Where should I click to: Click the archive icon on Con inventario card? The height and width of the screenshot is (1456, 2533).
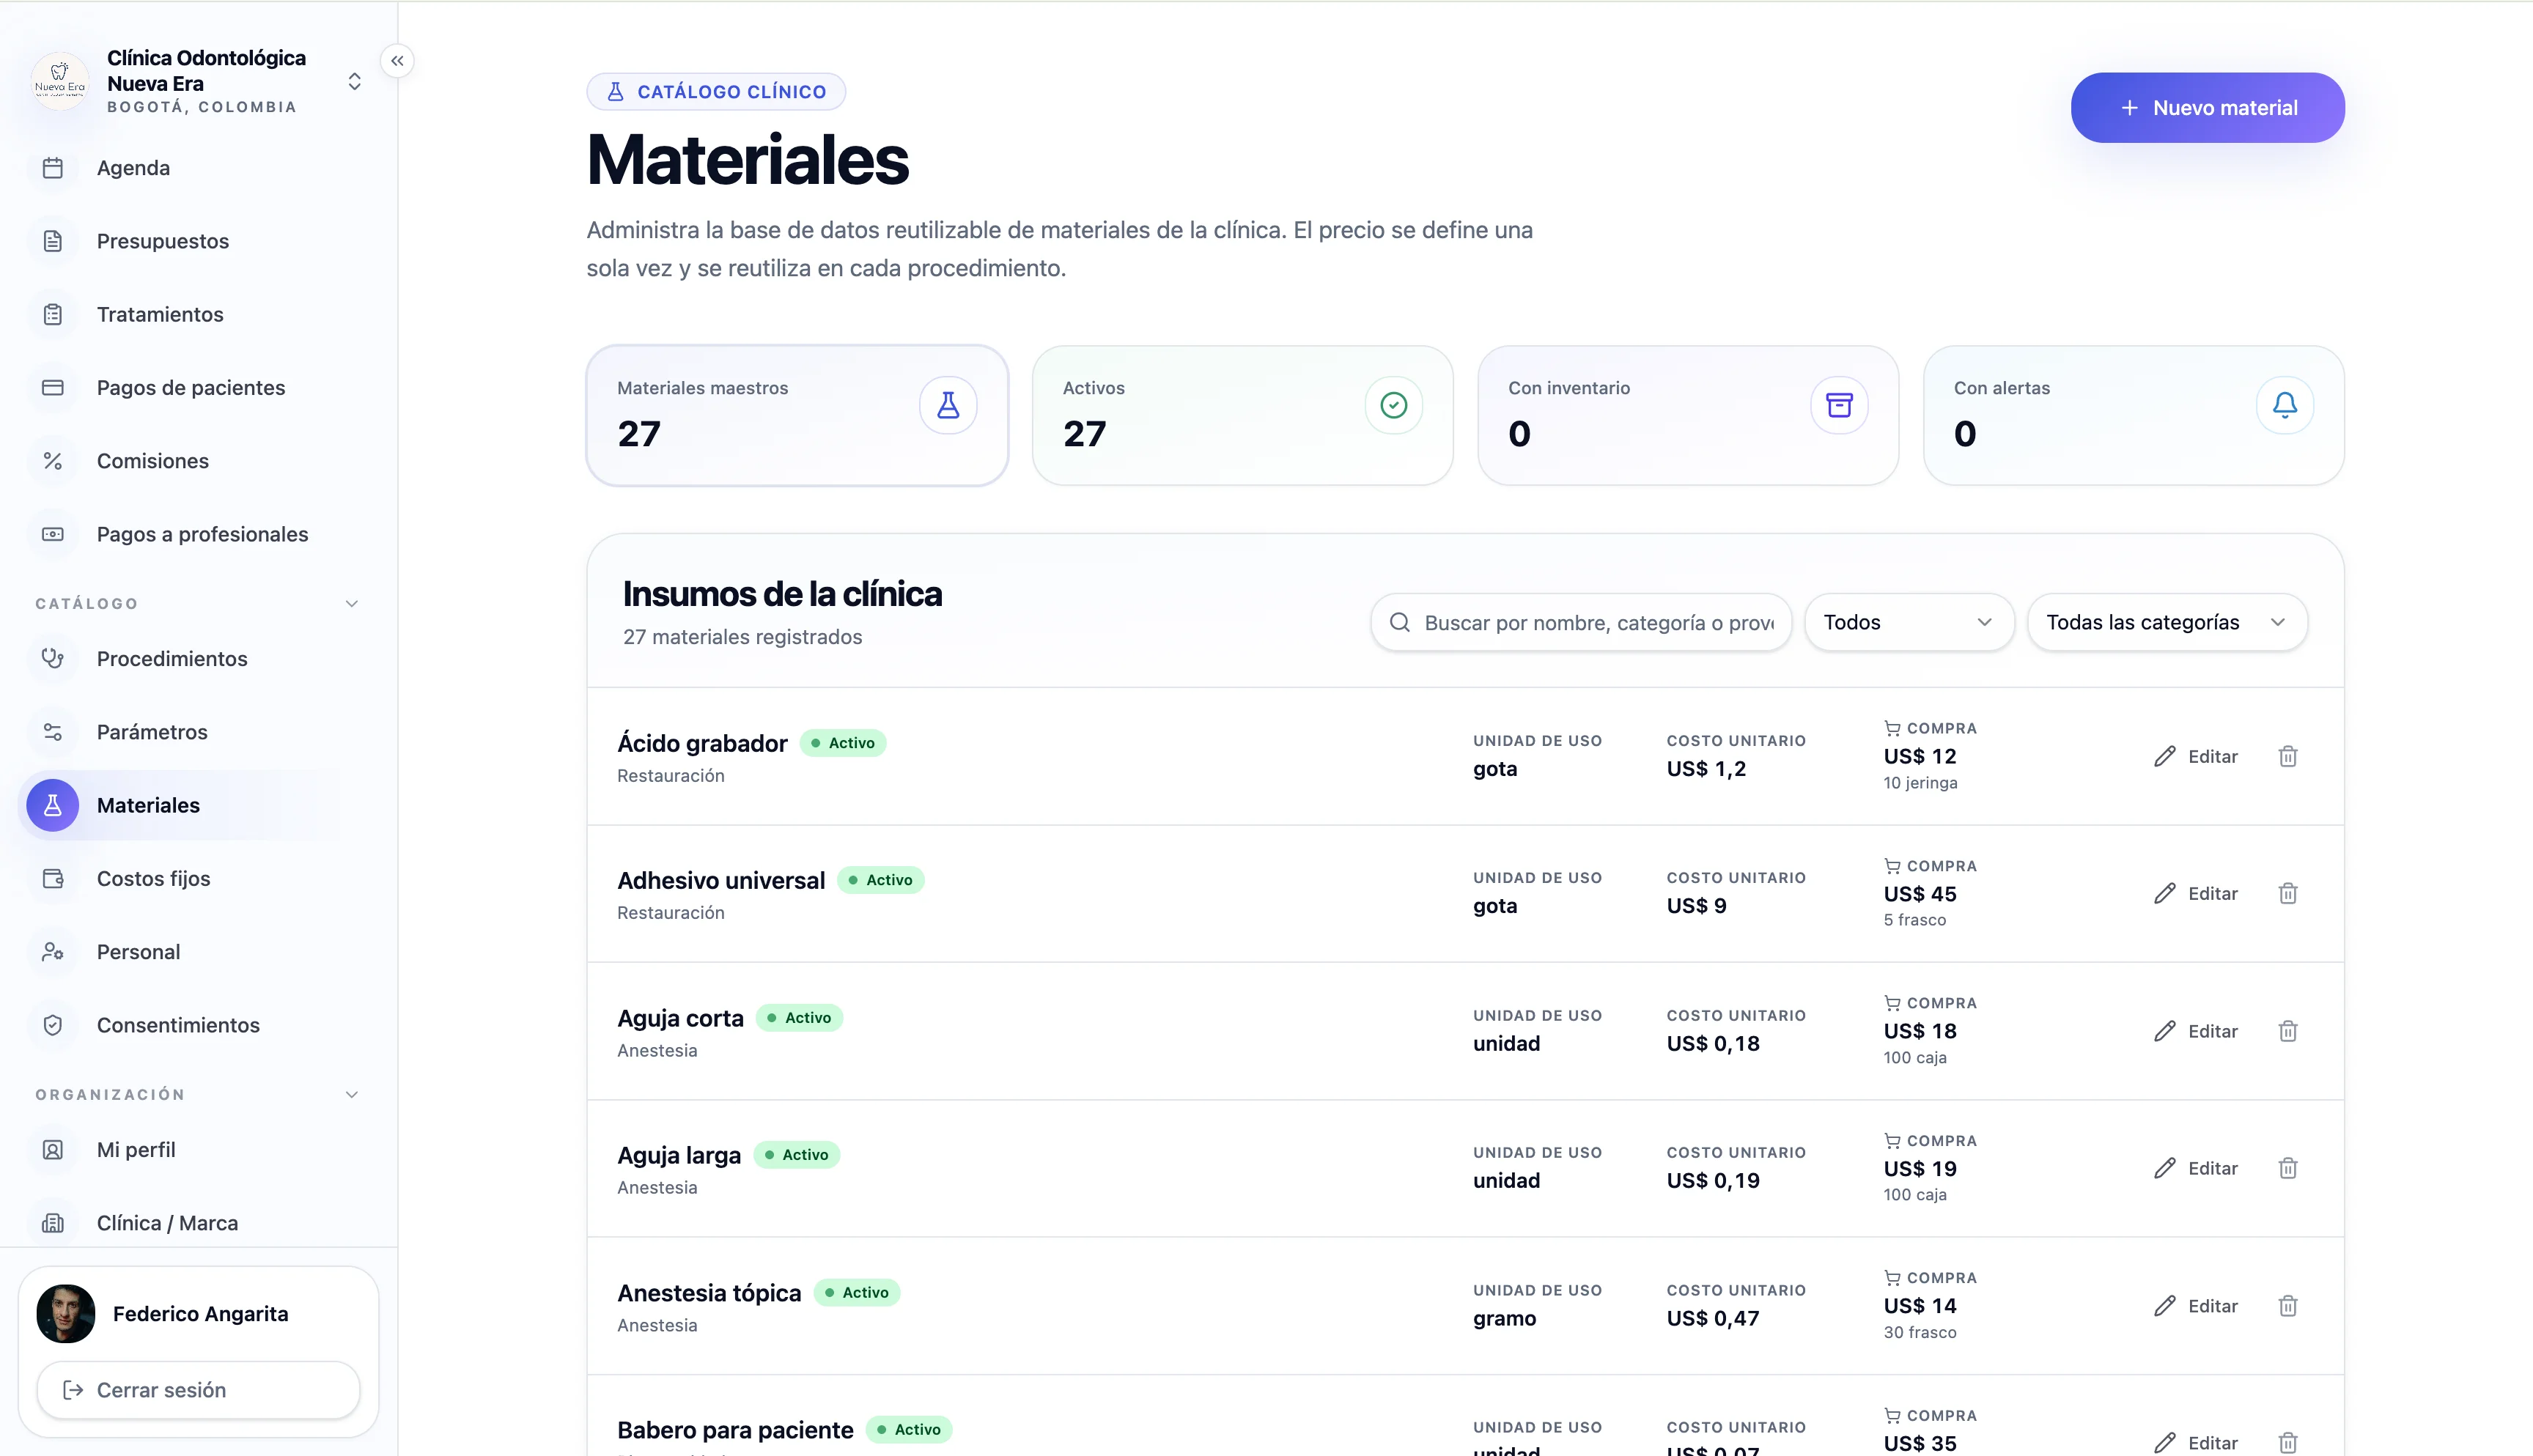point(1839,405)
